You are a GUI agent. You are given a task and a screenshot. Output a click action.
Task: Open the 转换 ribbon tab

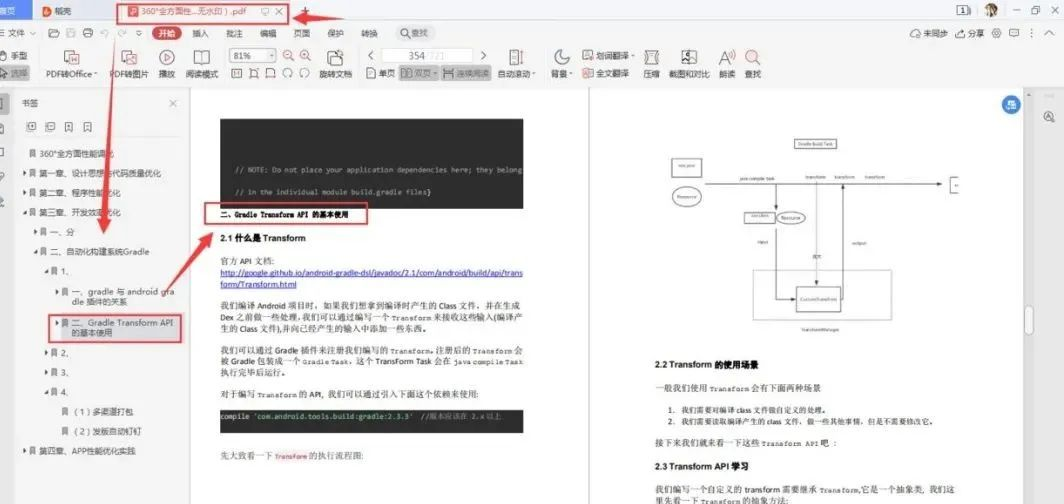369,33
